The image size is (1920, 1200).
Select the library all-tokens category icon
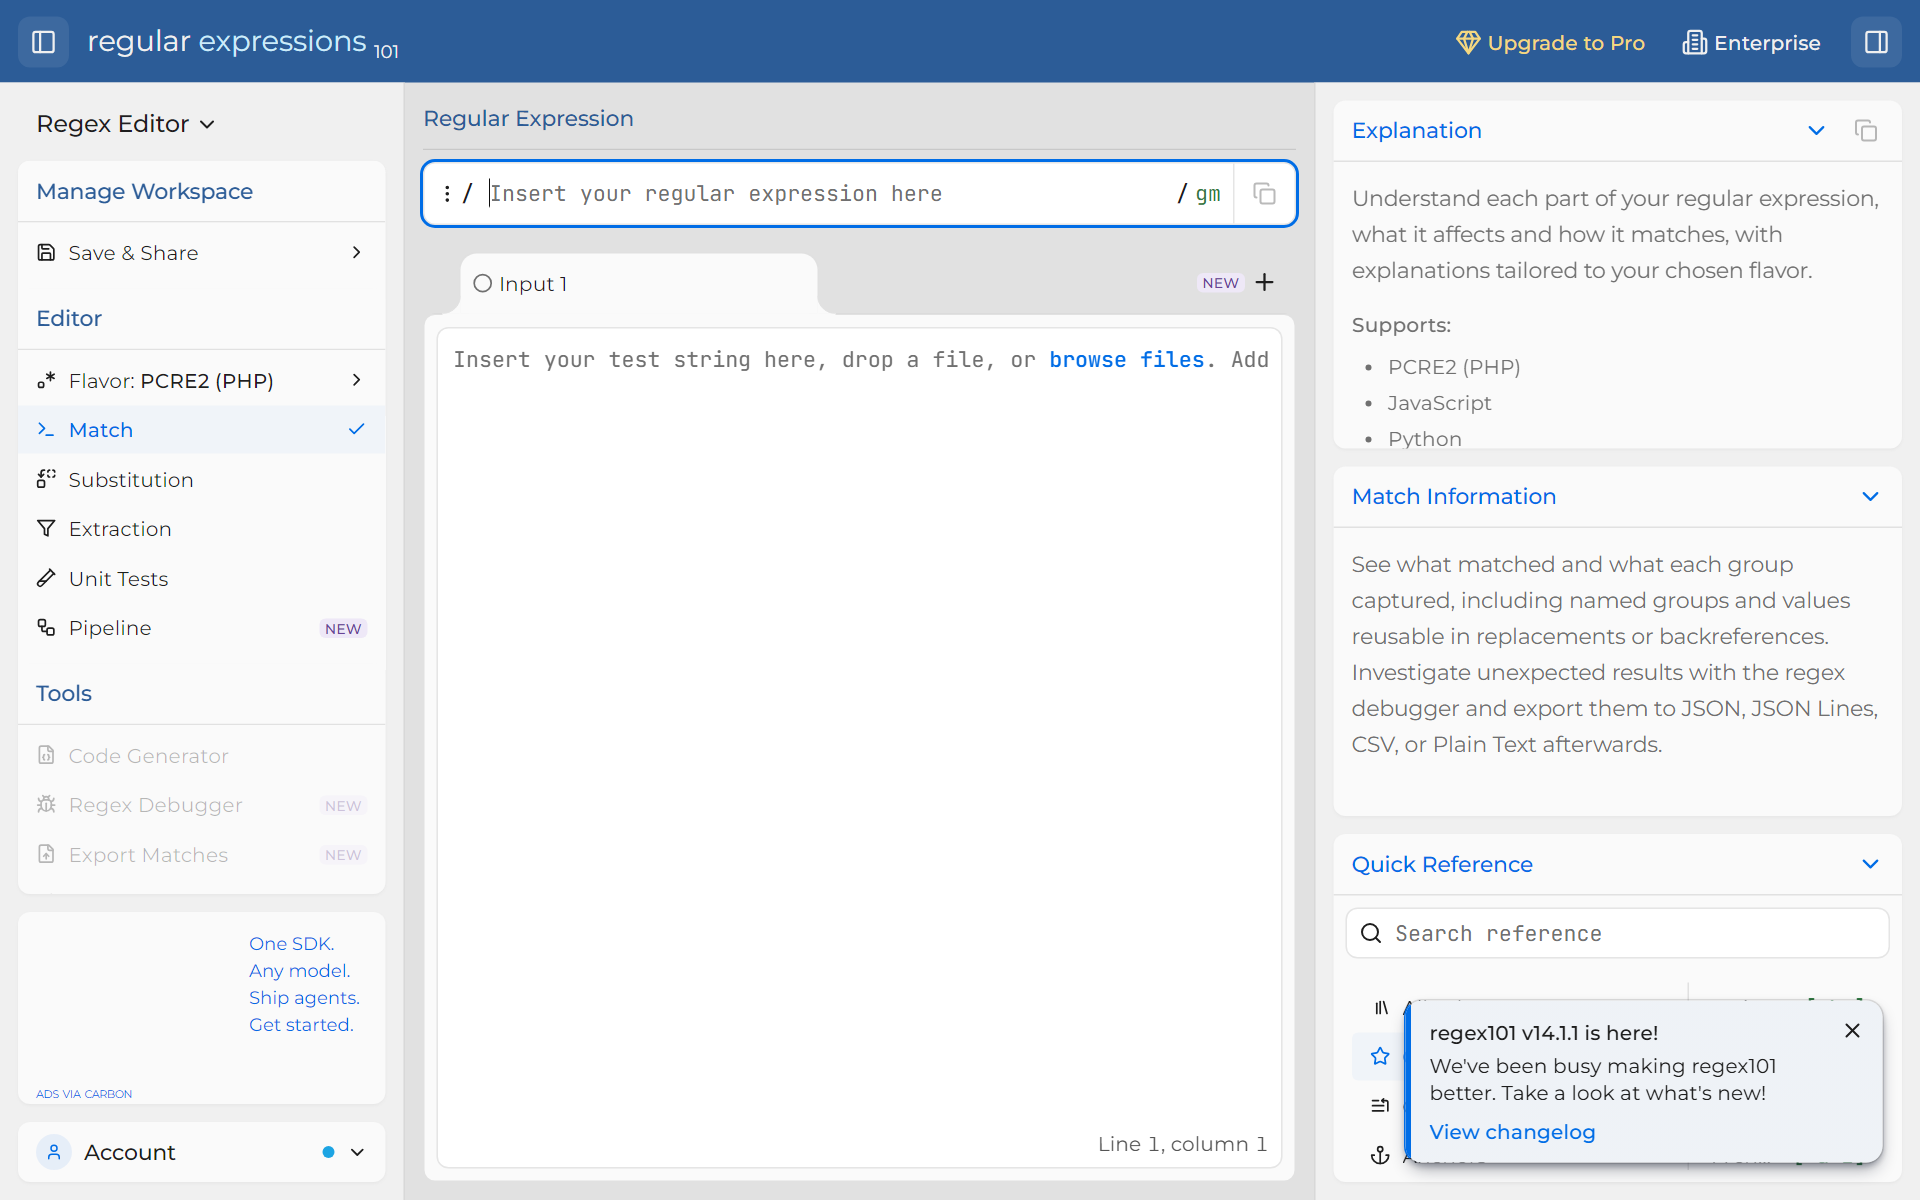pos(1380,1008)
